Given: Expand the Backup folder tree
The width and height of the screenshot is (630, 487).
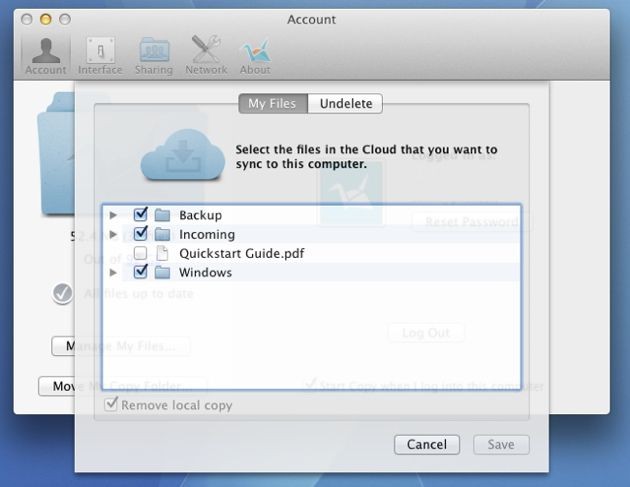Looking at the screenshot, I should tap(113, 215).
